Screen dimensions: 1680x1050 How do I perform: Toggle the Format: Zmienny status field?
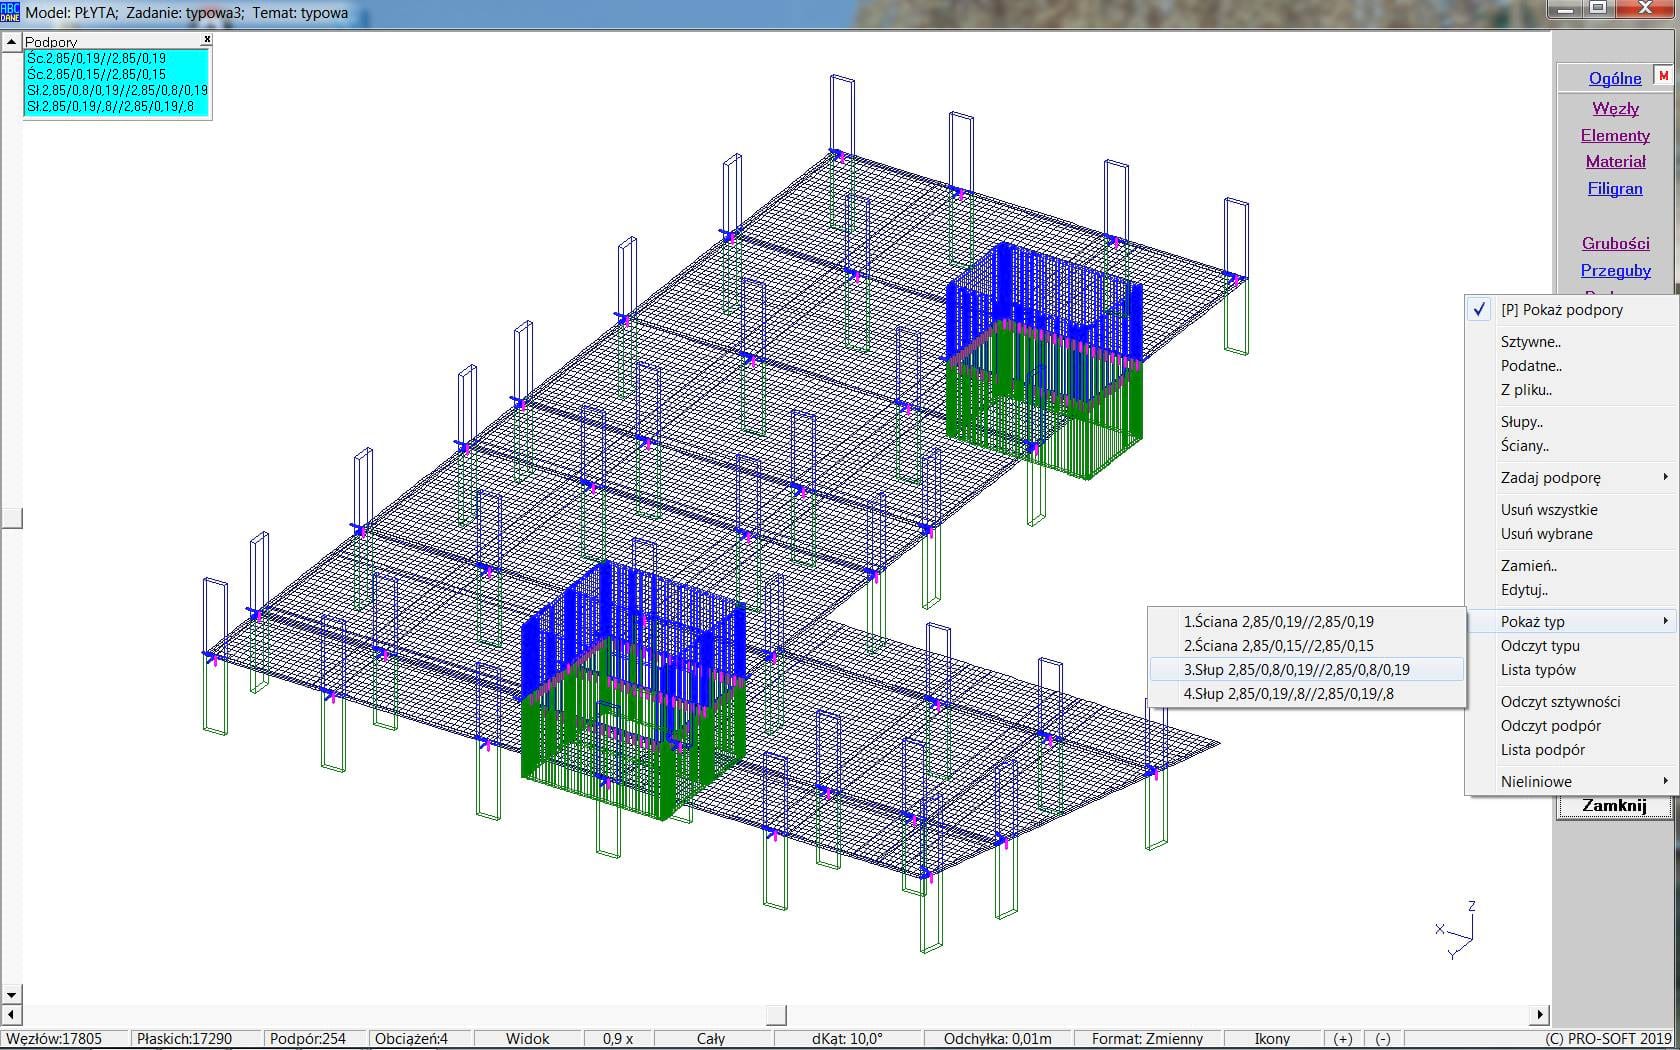[x=1147, y=1039]
